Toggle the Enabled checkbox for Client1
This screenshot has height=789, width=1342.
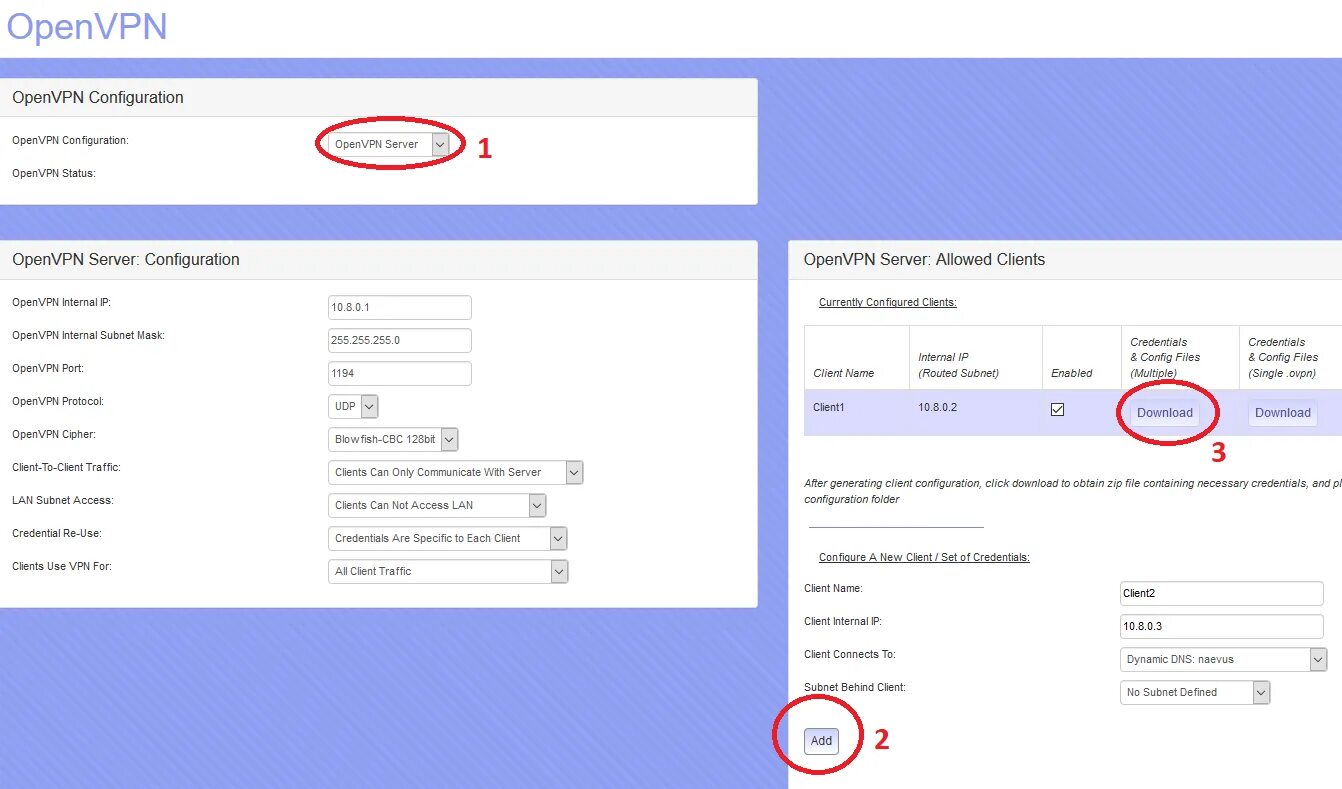(1057, 409)
